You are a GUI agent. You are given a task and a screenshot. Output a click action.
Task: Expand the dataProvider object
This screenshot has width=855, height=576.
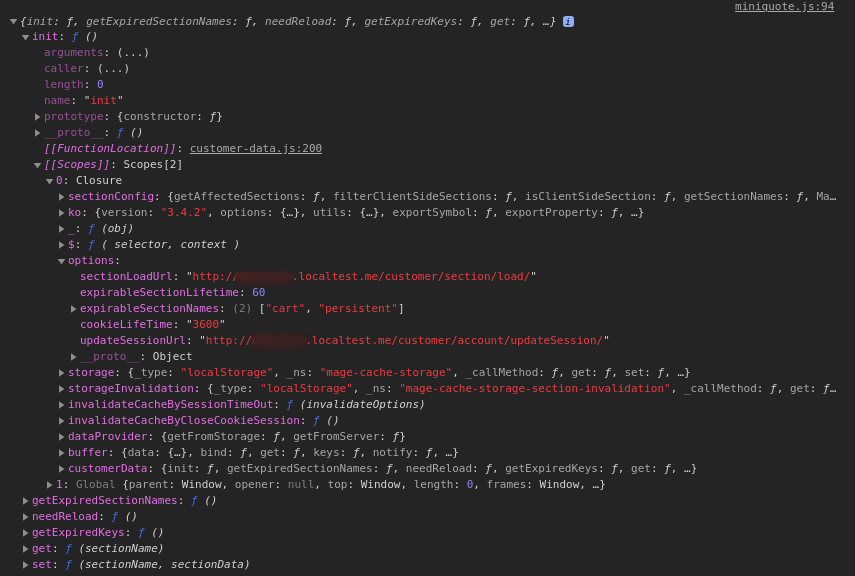[61, 436]
